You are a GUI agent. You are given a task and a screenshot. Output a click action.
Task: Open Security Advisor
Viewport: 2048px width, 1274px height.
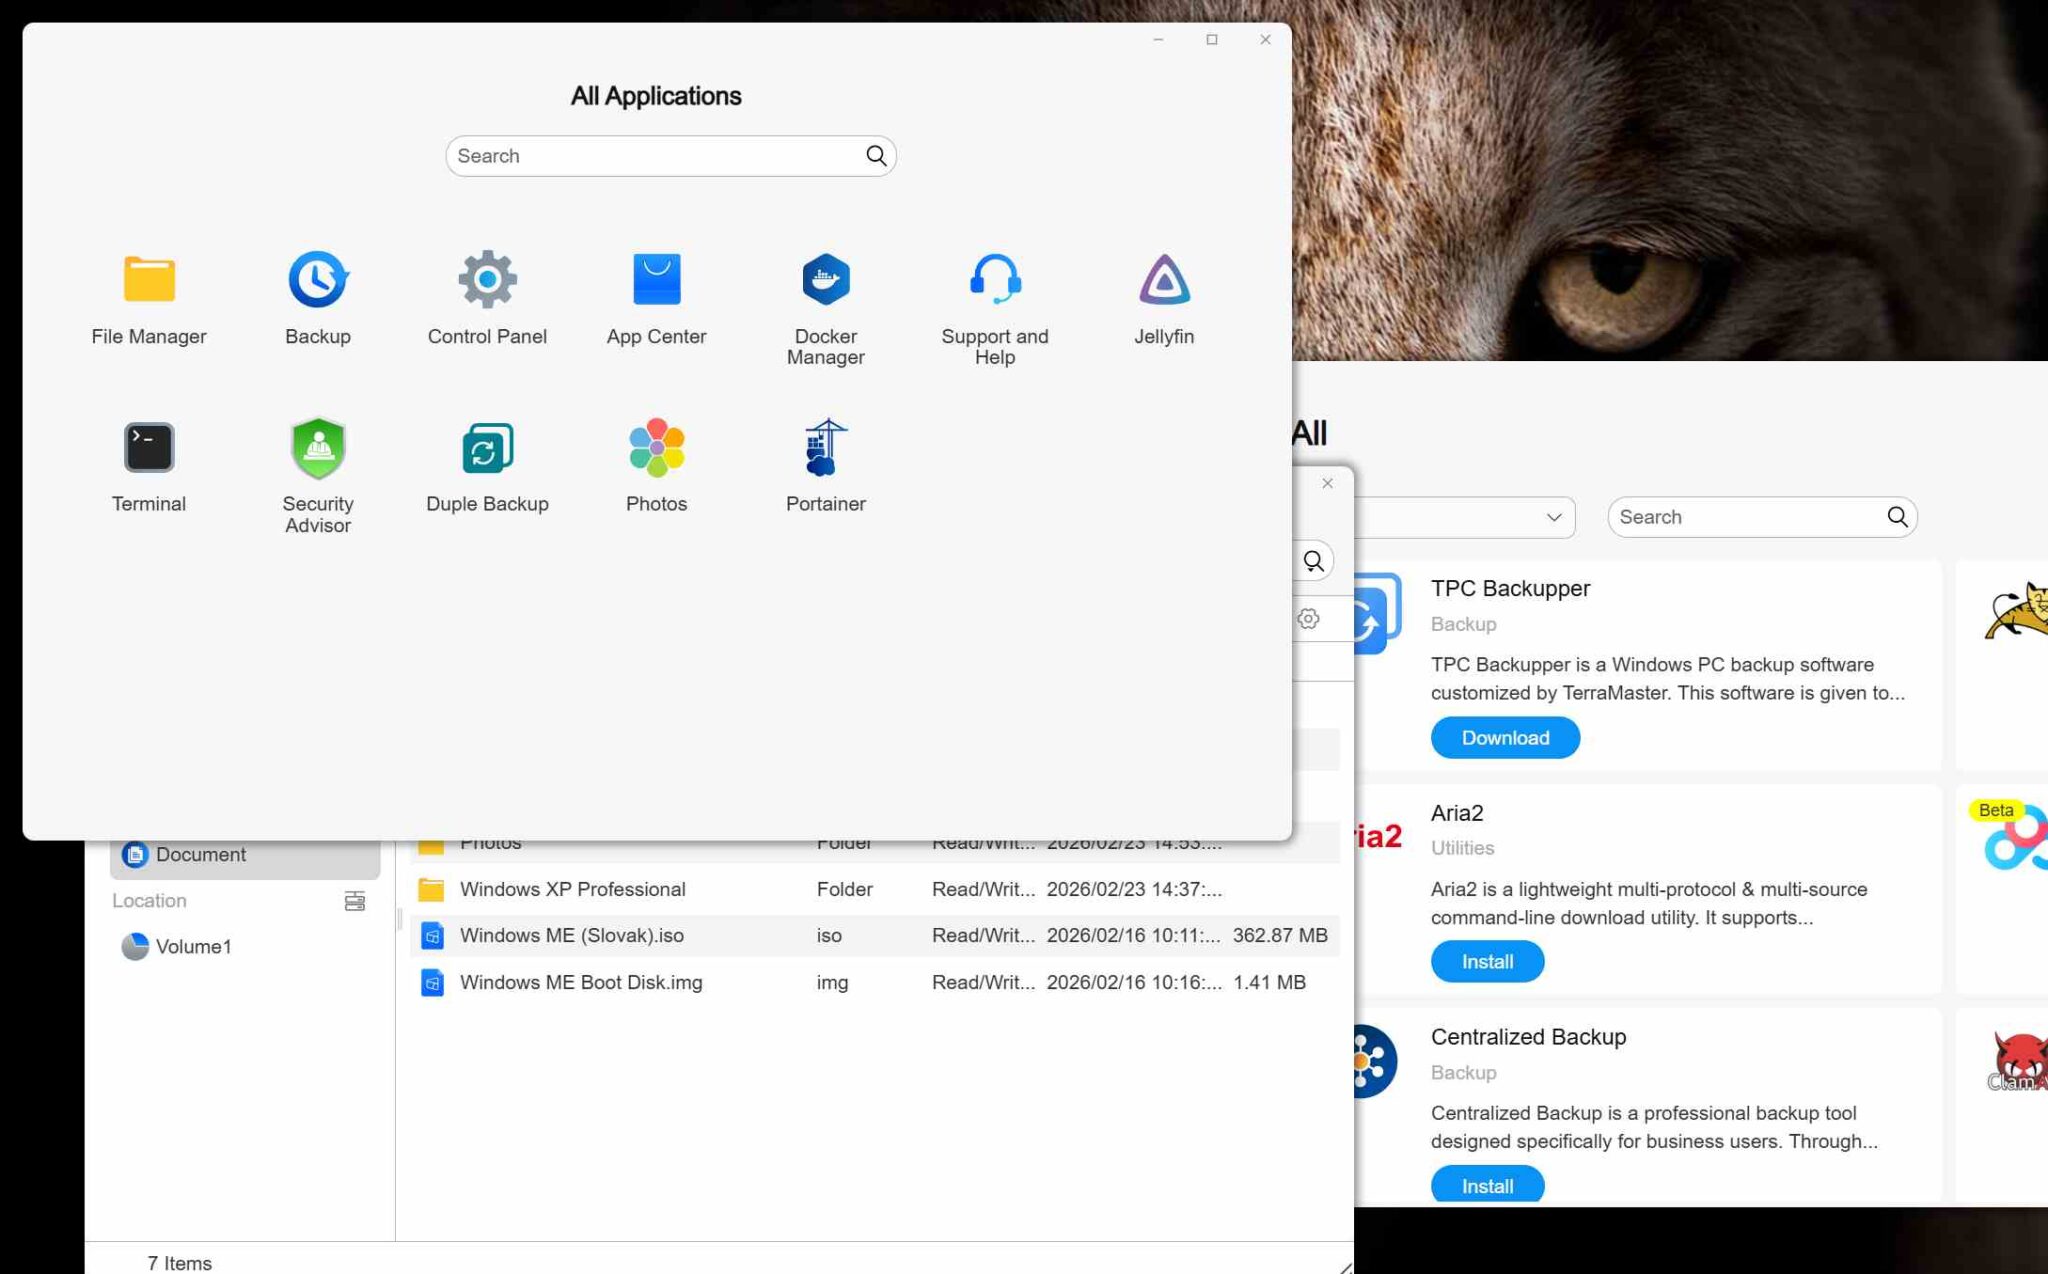point(317,448)
